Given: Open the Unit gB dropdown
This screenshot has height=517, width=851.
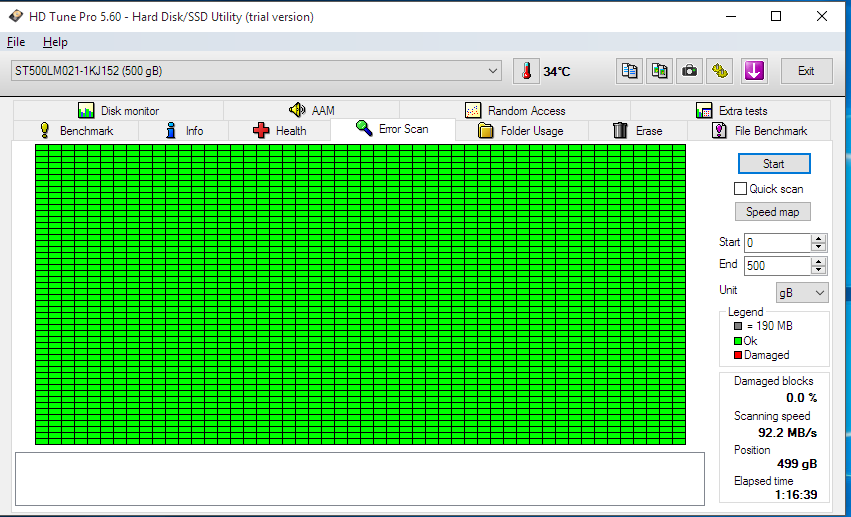Looking at the screenshot, I should coord(802,292).
